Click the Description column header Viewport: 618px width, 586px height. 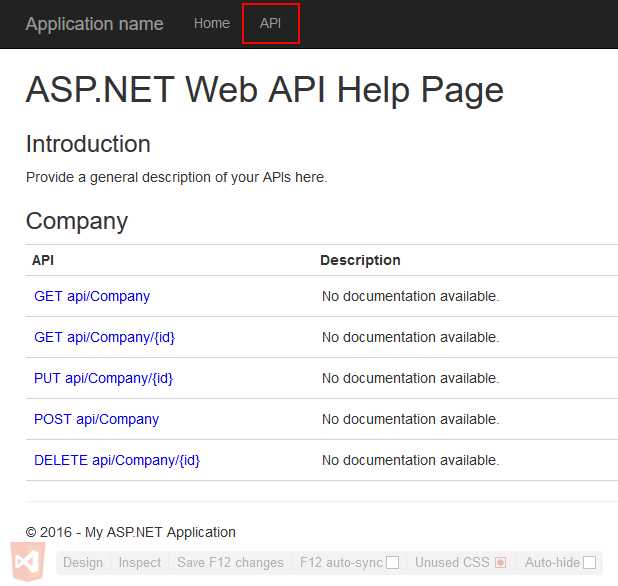[360, 260]
